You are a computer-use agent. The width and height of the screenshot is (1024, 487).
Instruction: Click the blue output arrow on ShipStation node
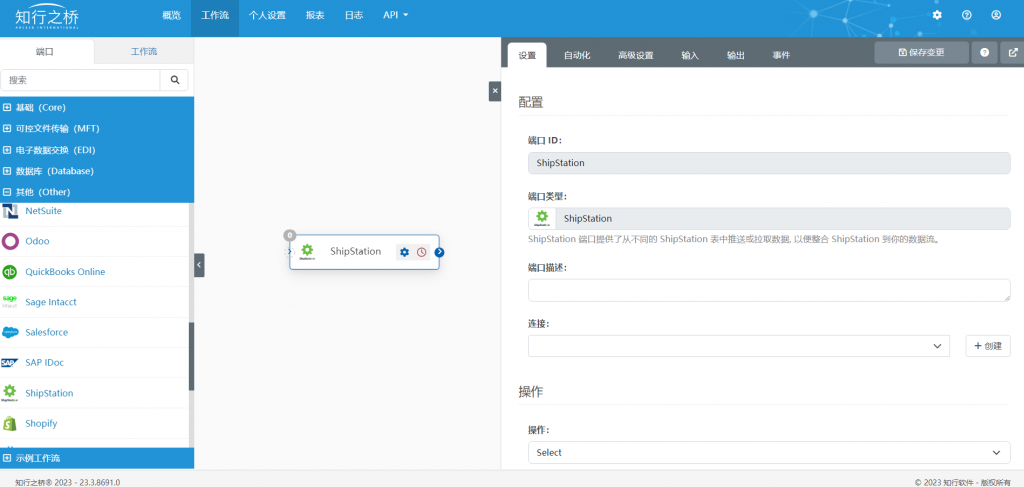click(x=440, y=252)
